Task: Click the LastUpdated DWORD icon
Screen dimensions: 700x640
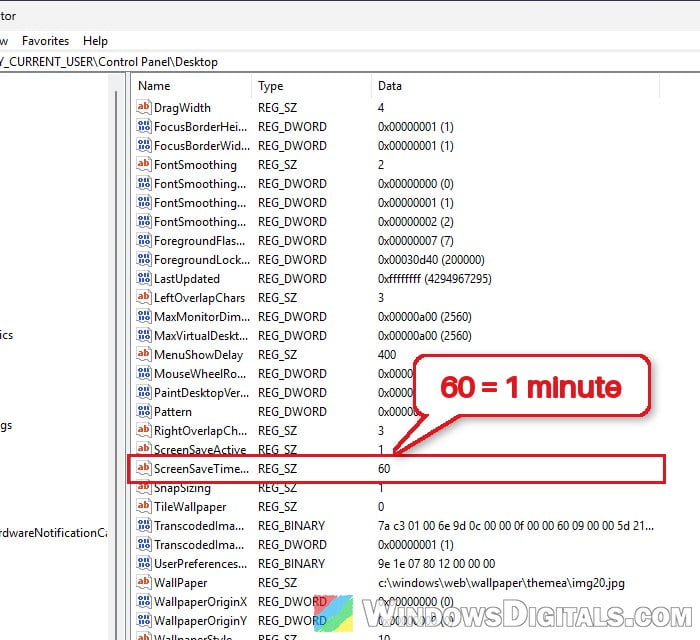Action: (x=143, y=278)
